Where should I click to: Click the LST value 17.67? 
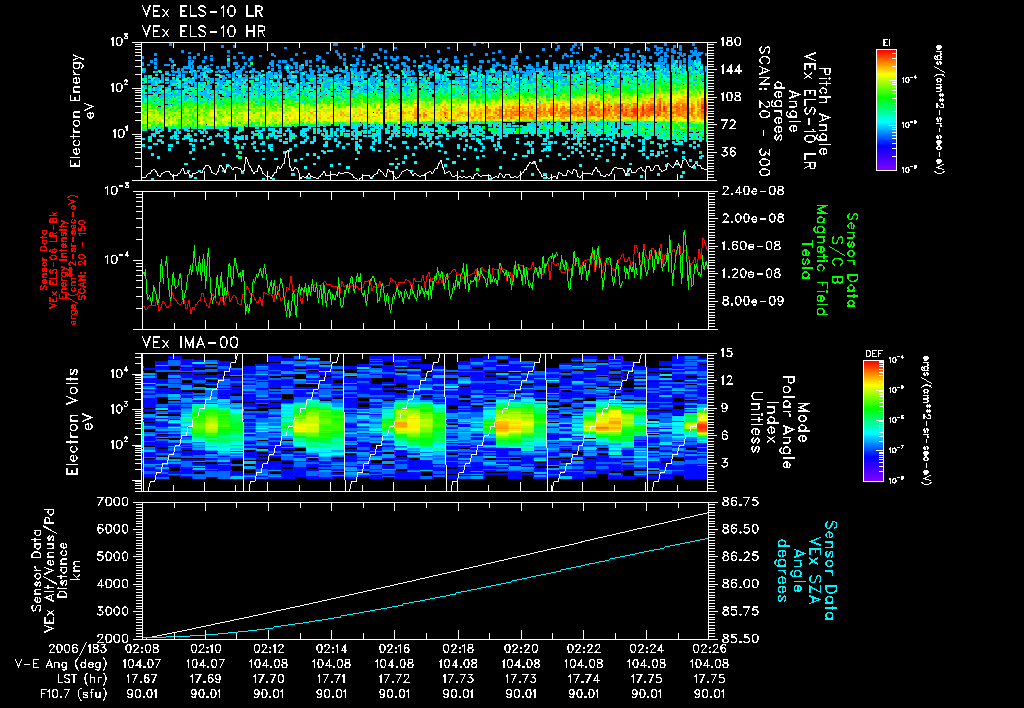[x=142, y=679]
